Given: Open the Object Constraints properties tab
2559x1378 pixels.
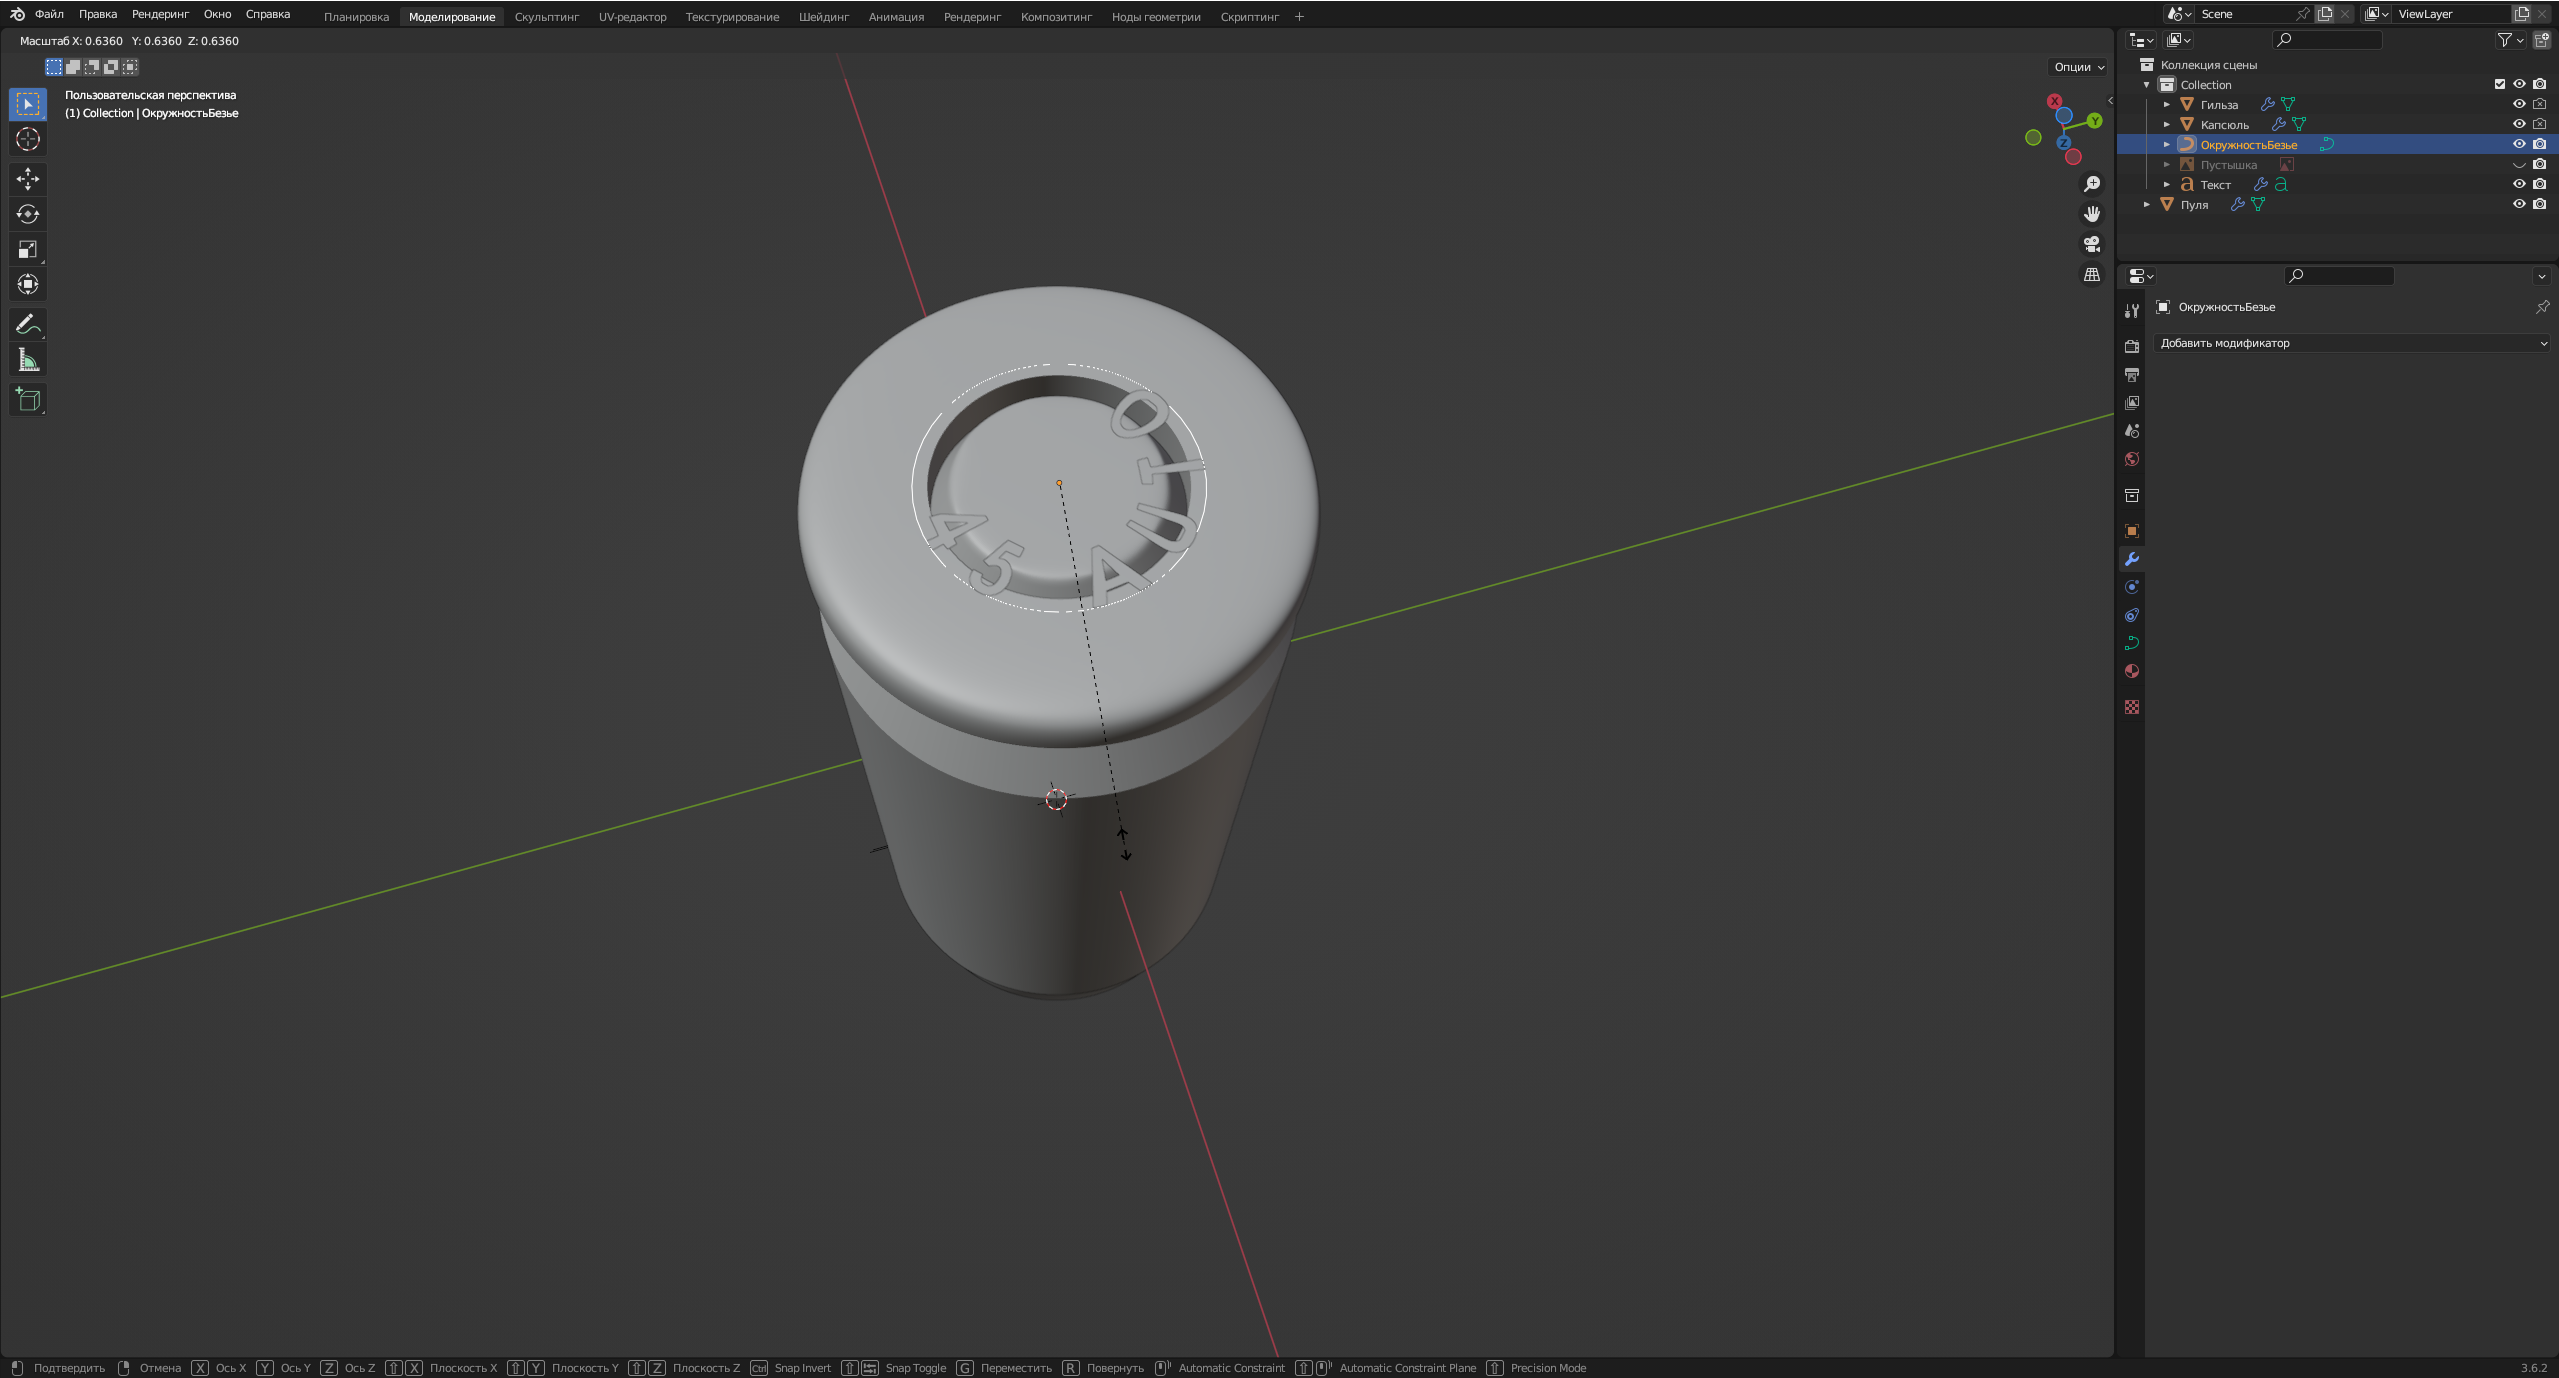Looking at the screenshot, I should click(2132, 615).
